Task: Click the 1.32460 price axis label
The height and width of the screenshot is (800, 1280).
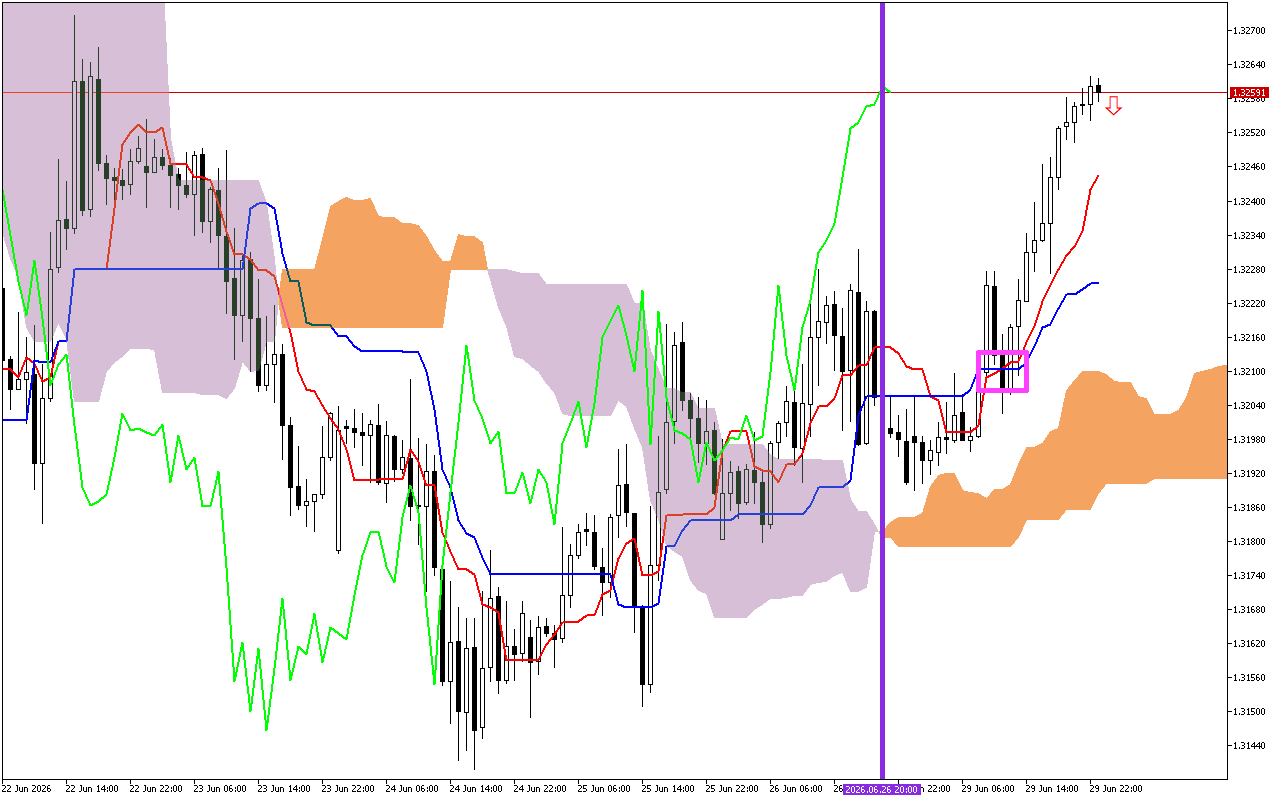Action: coord(1248,167)
